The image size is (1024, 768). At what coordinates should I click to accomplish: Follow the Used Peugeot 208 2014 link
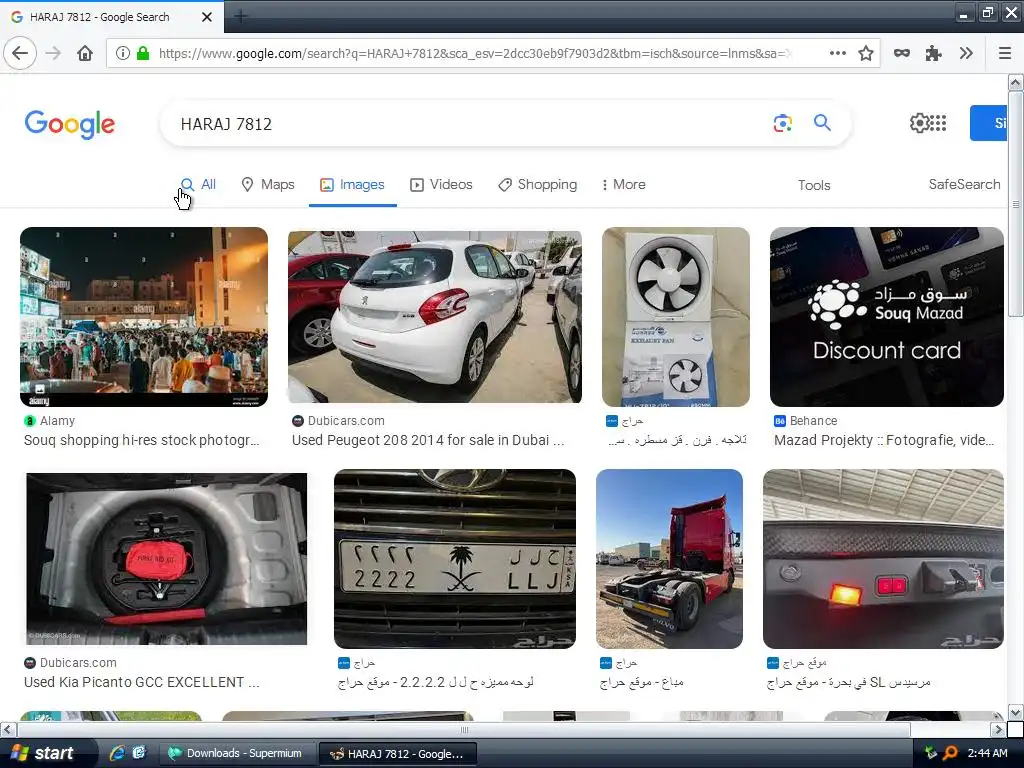pos(428,440)
